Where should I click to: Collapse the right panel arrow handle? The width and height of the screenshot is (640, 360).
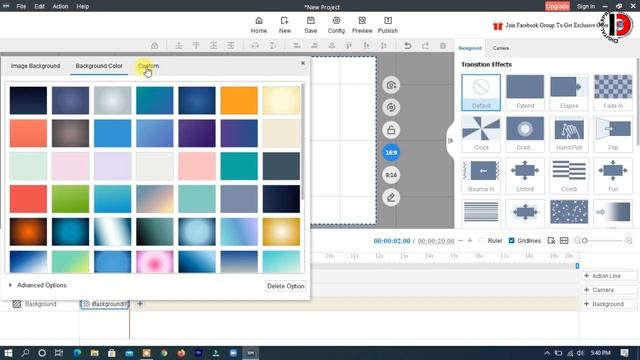pyautogui.click(x=451, y=141)
